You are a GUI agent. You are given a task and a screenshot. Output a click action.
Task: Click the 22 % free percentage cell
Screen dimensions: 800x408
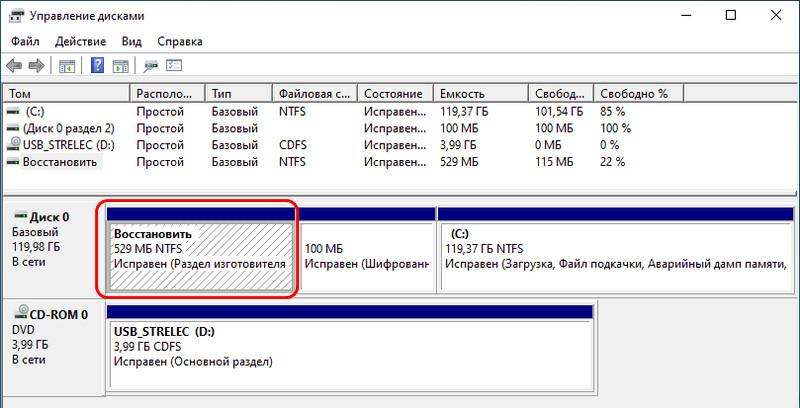pyautogui.click(x=613, y=162)
